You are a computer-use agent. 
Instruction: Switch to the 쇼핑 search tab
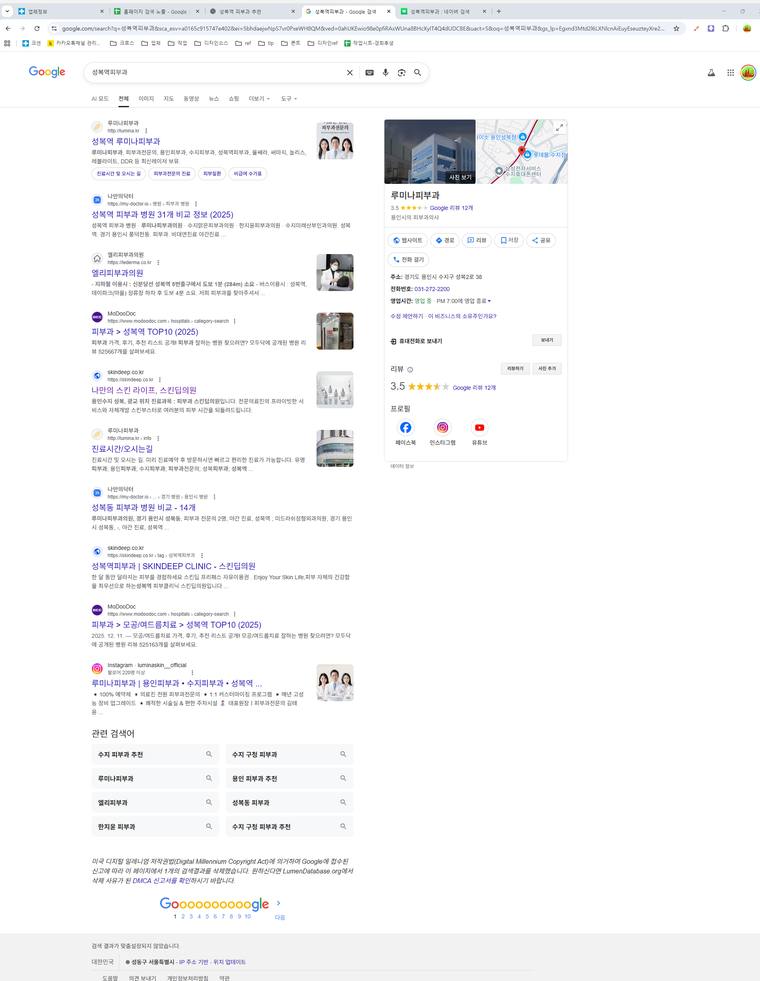pos(234,99)
